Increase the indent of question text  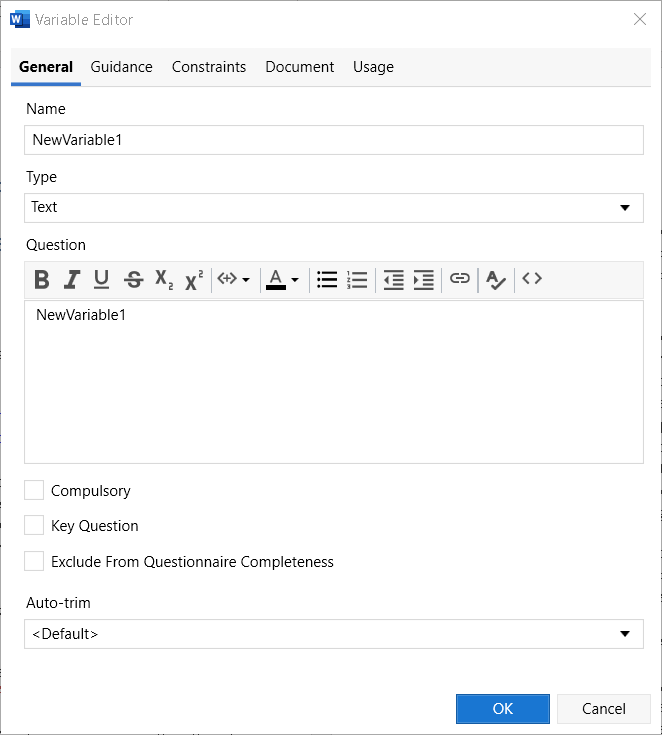click(423, 279)
